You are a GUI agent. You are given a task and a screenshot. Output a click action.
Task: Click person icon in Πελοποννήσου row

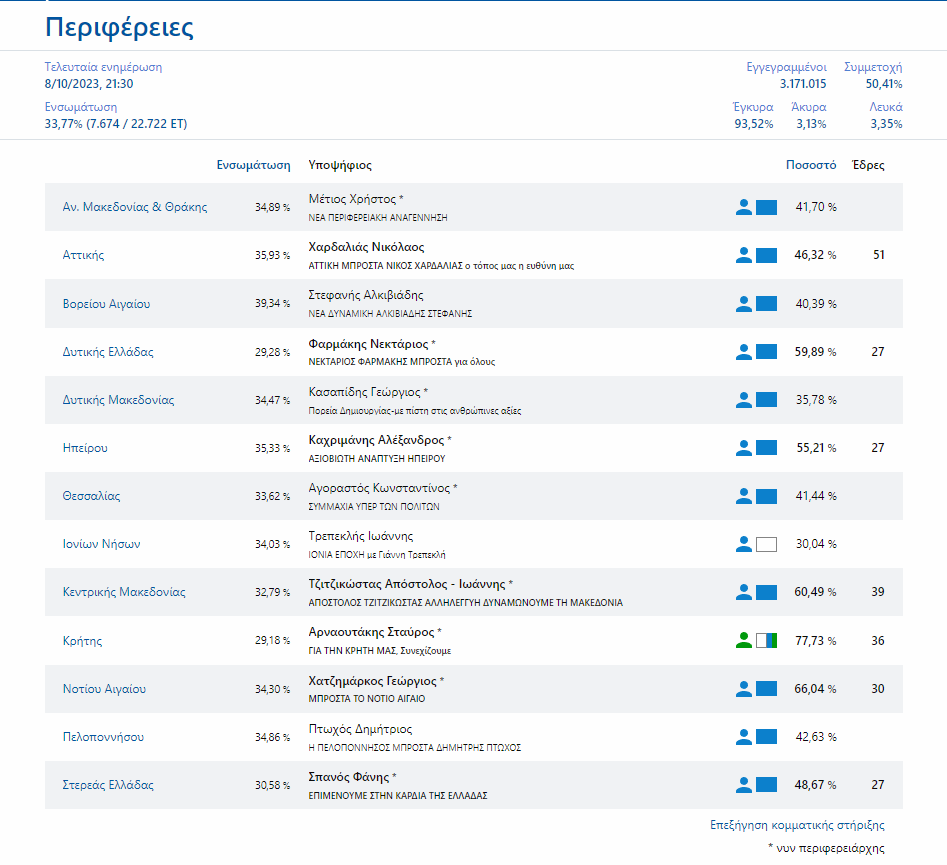(743, 737)
